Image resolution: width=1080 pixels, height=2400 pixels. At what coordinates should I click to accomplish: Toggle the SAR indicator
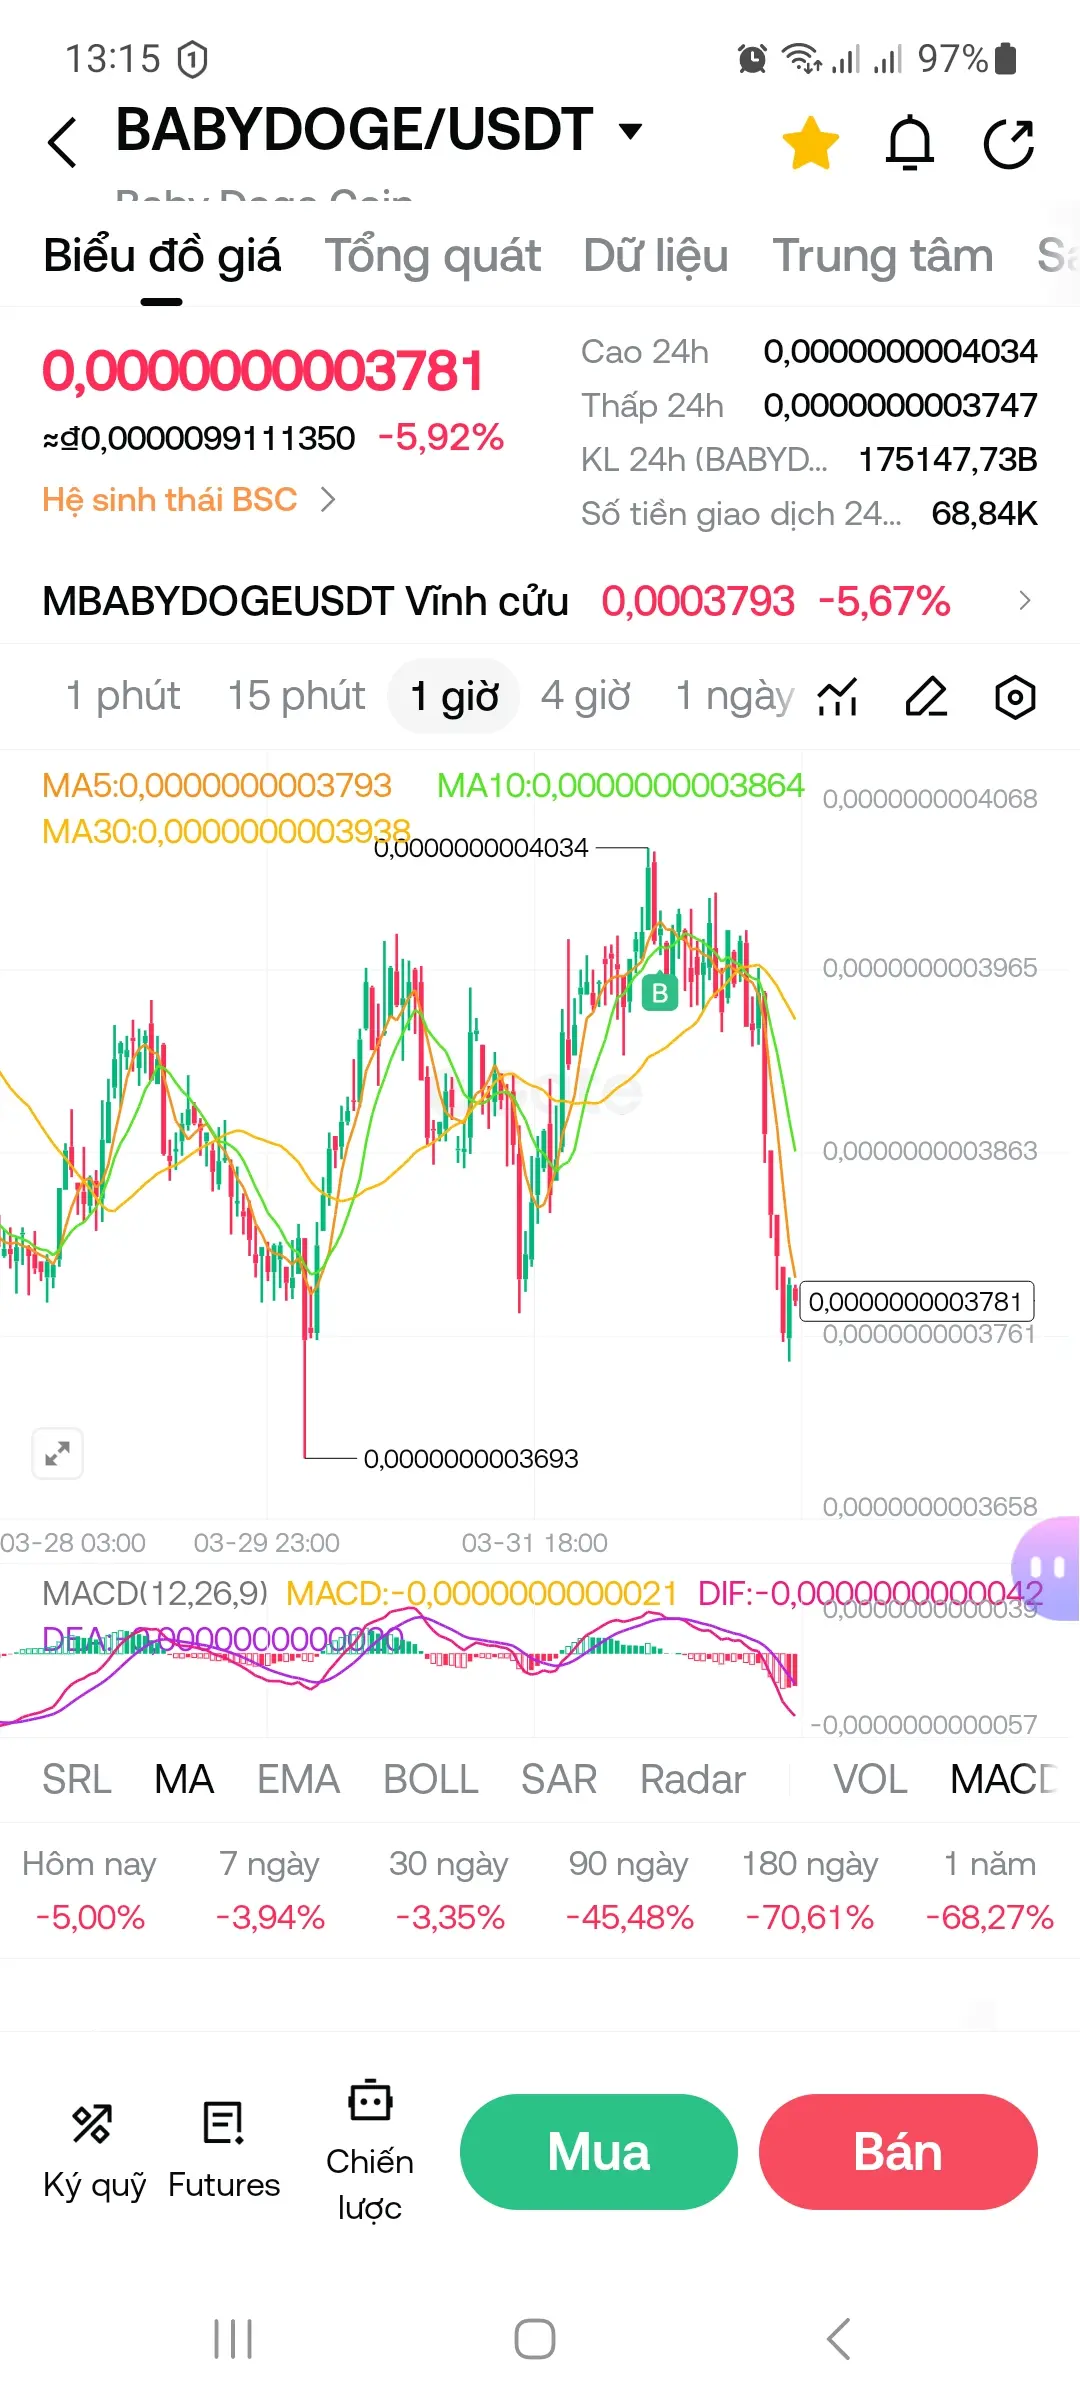tap(559, 1780)
